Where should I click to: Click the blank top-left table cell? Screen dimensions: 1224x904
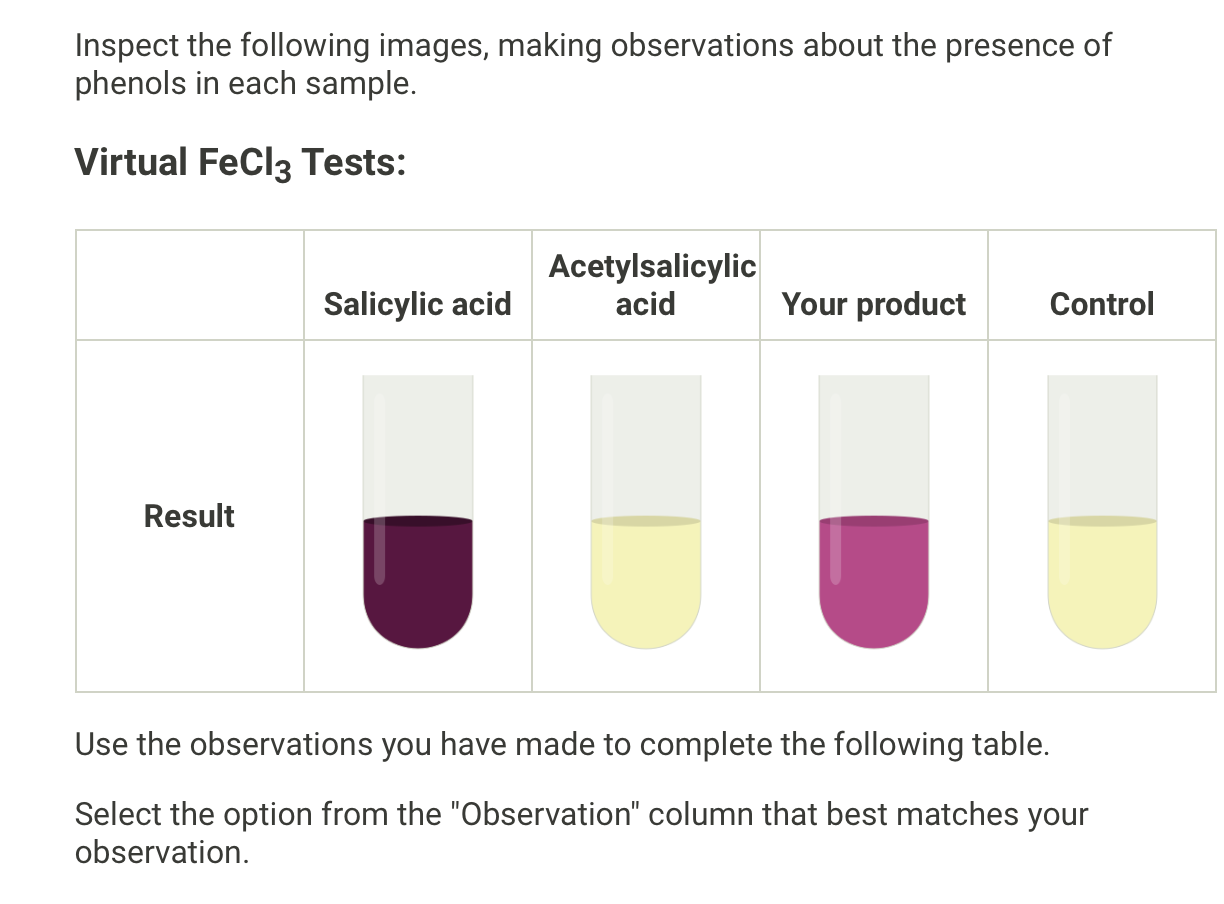coord(189,285)
